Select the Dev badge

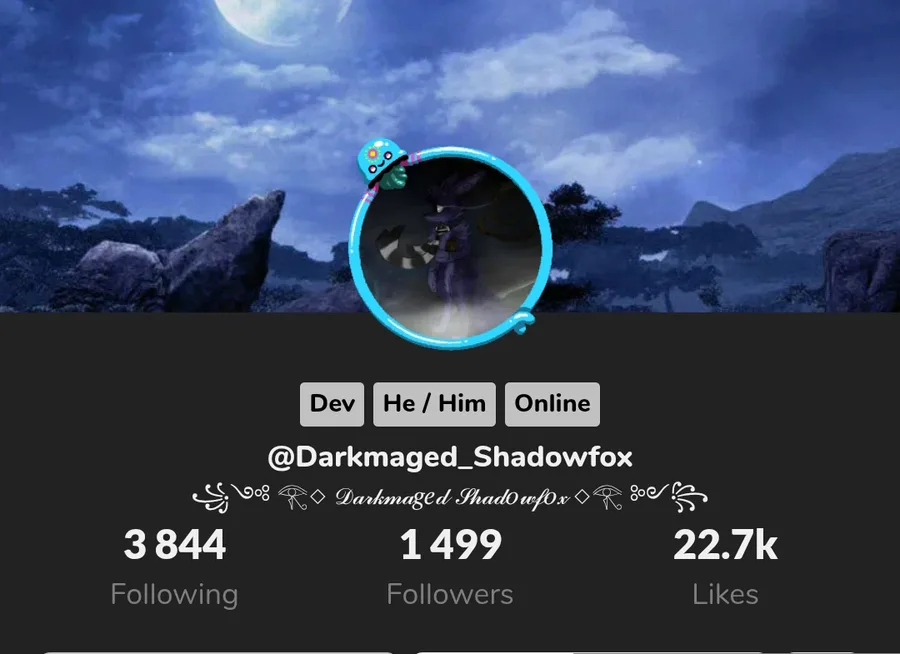332,404
